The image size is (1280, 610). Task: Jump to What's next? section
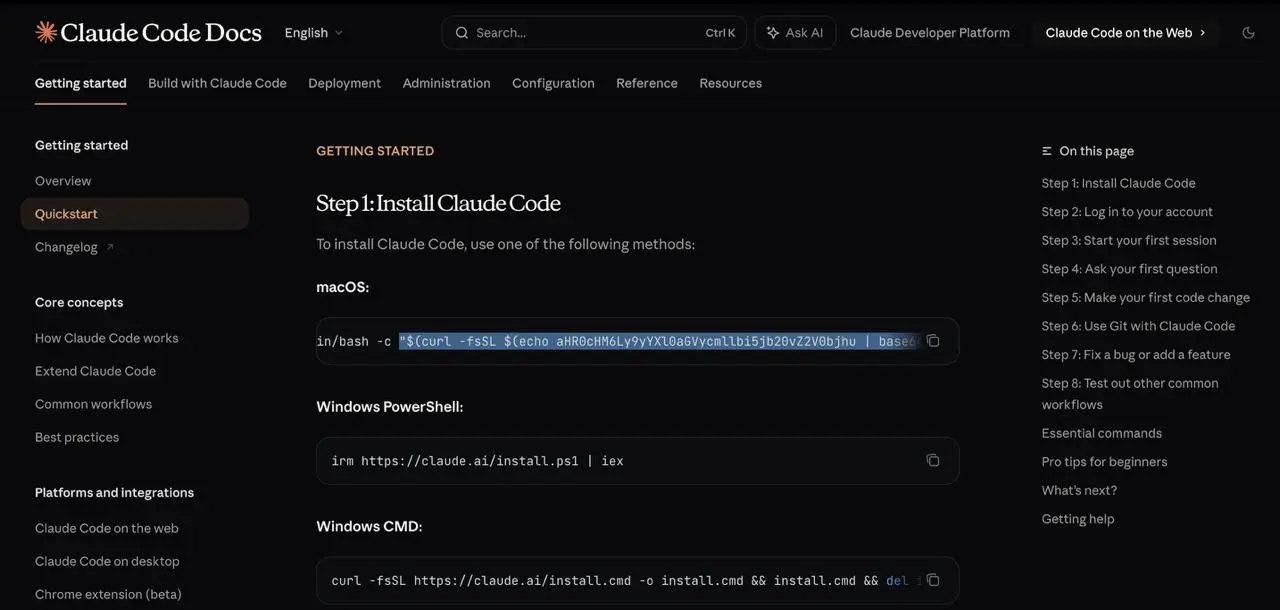pyautogui.click(x=1079, y=490)
